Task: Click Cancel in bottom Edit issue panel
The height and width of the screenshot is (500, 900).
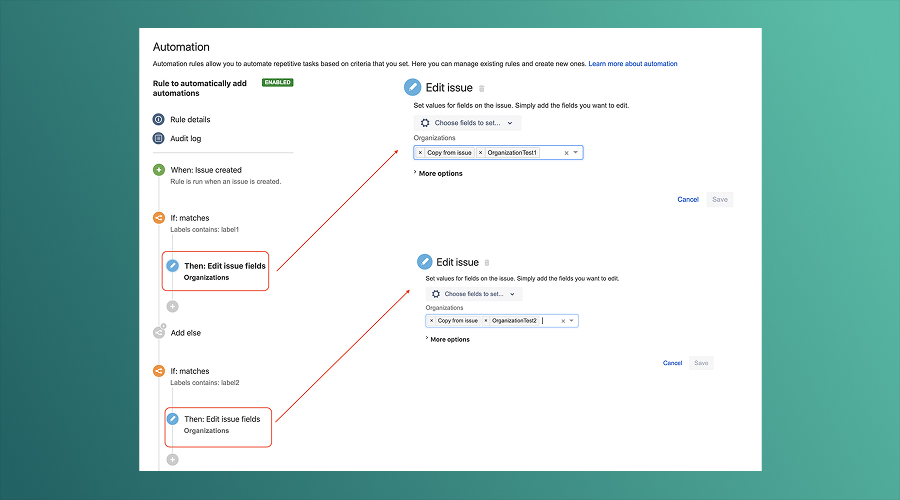Action: tap(672, 363)
